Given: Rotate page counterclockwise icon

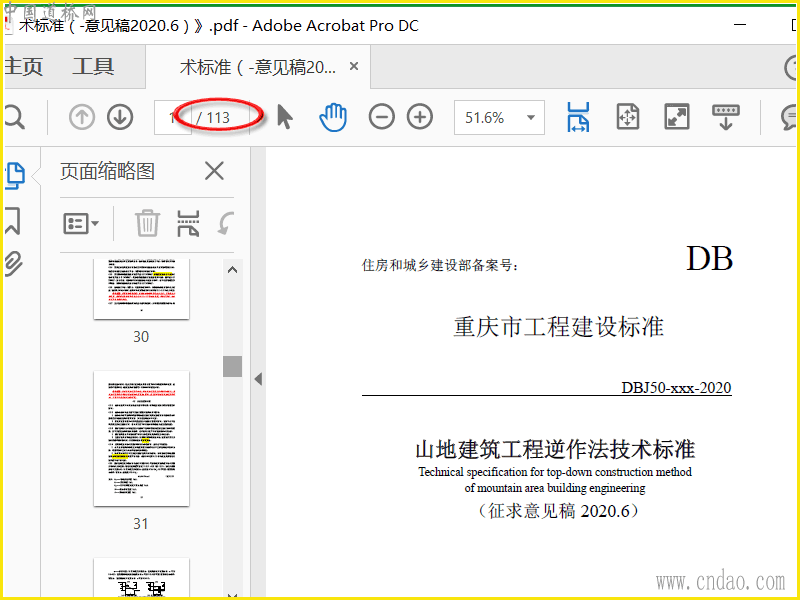Looking at the screenshot, I should click(x=226, y=223).
